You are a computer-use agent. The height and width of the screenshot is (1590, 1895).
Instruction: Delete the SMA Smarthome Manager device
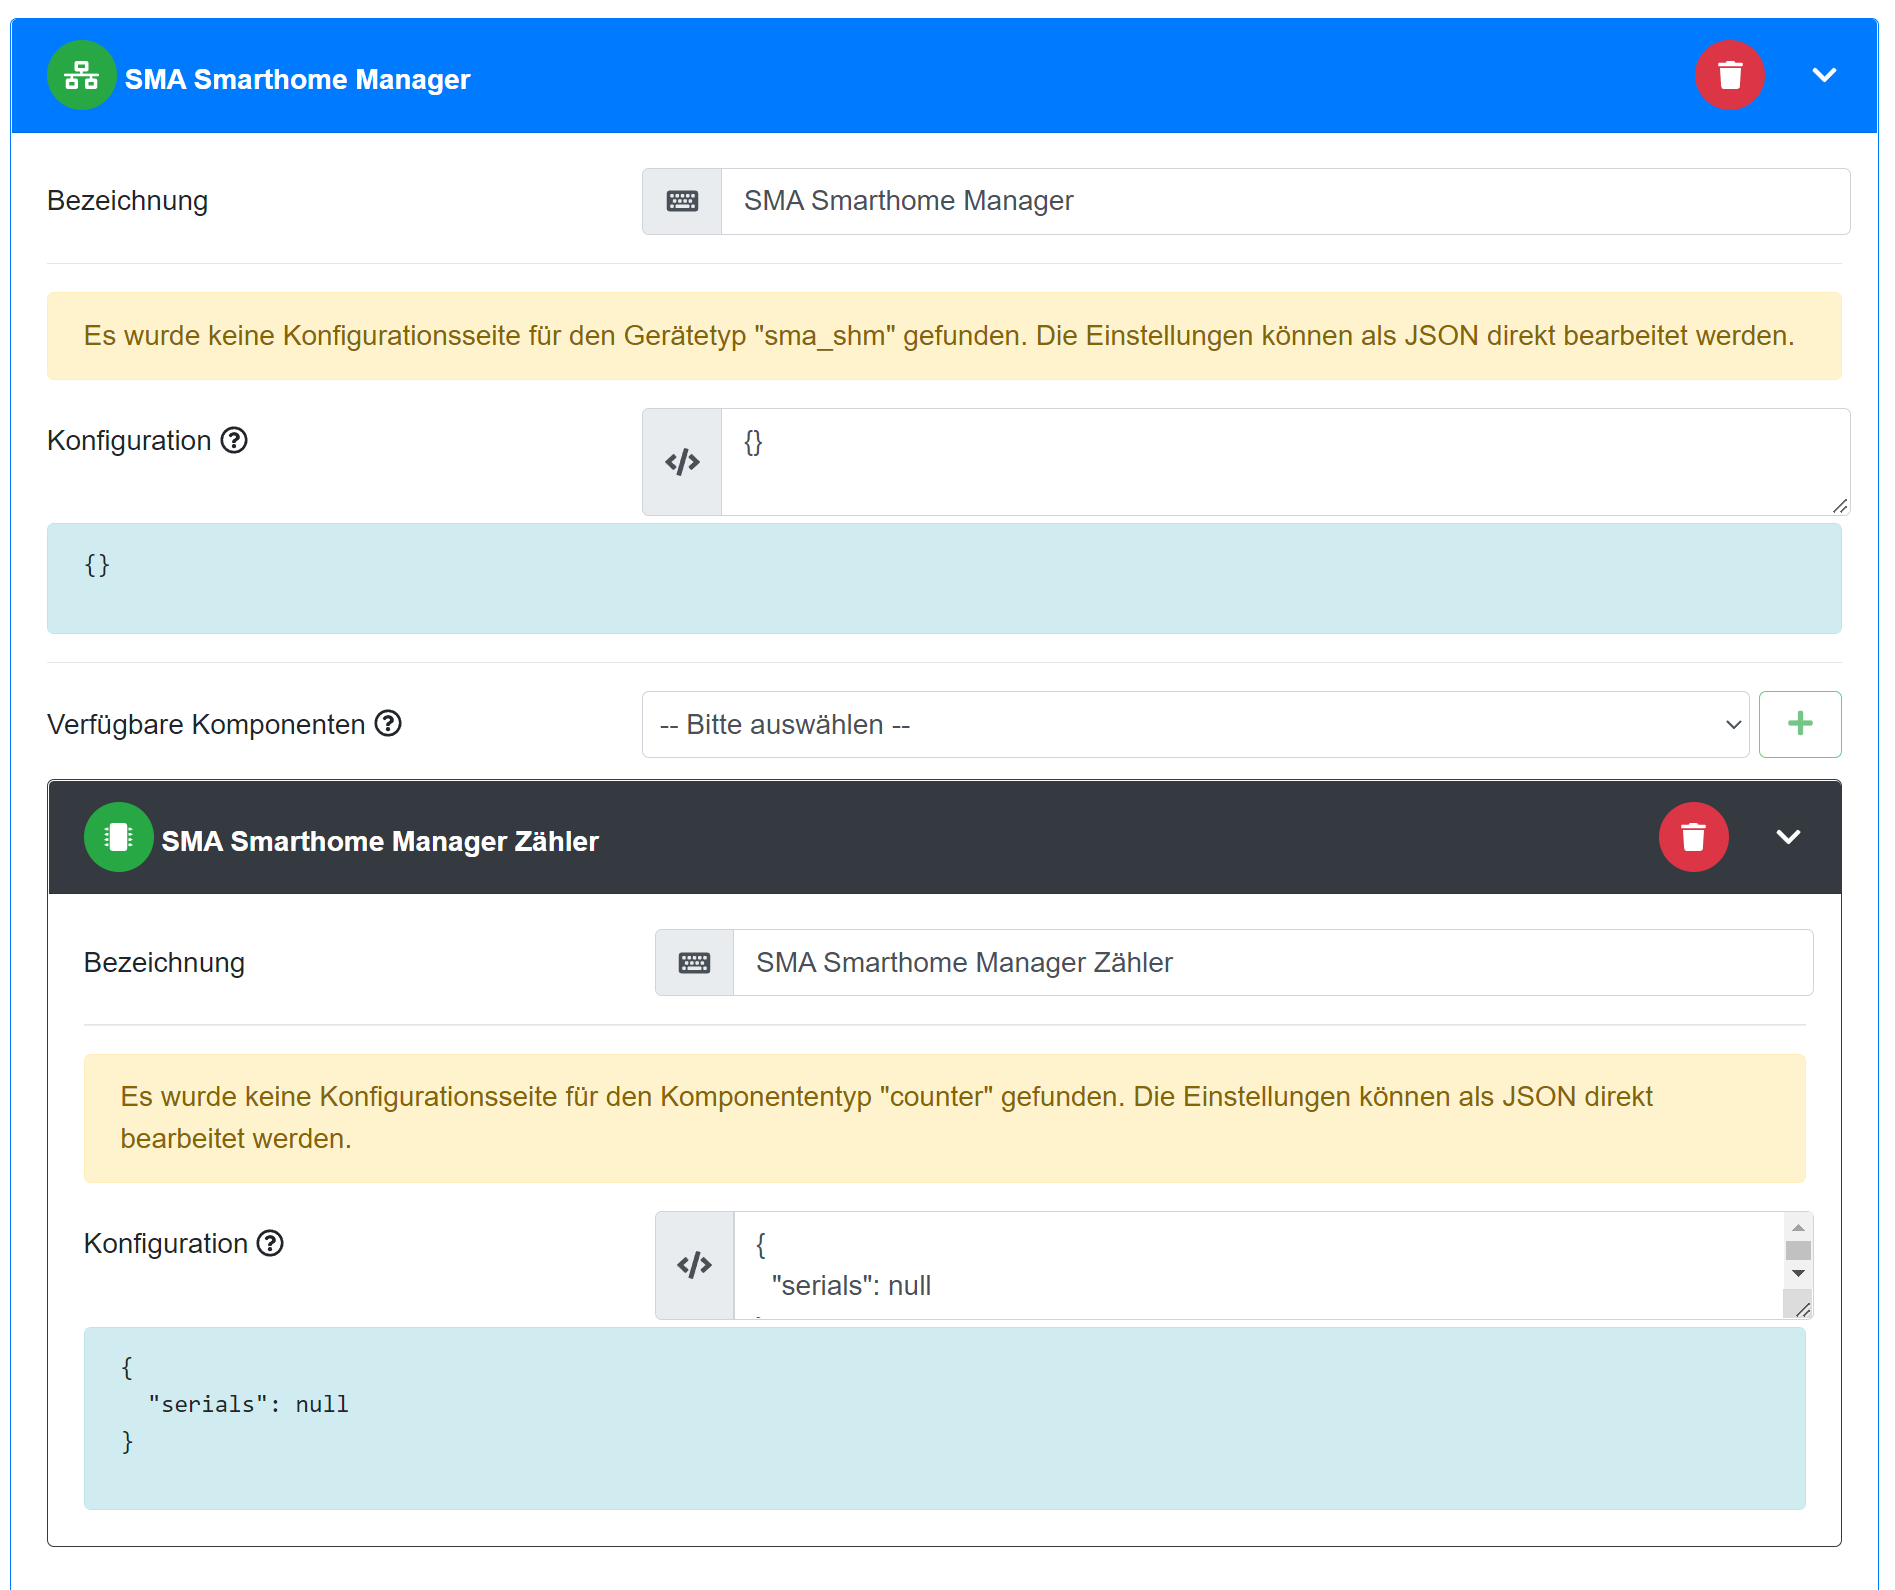pyautogui.click(x=1729, y=76)
